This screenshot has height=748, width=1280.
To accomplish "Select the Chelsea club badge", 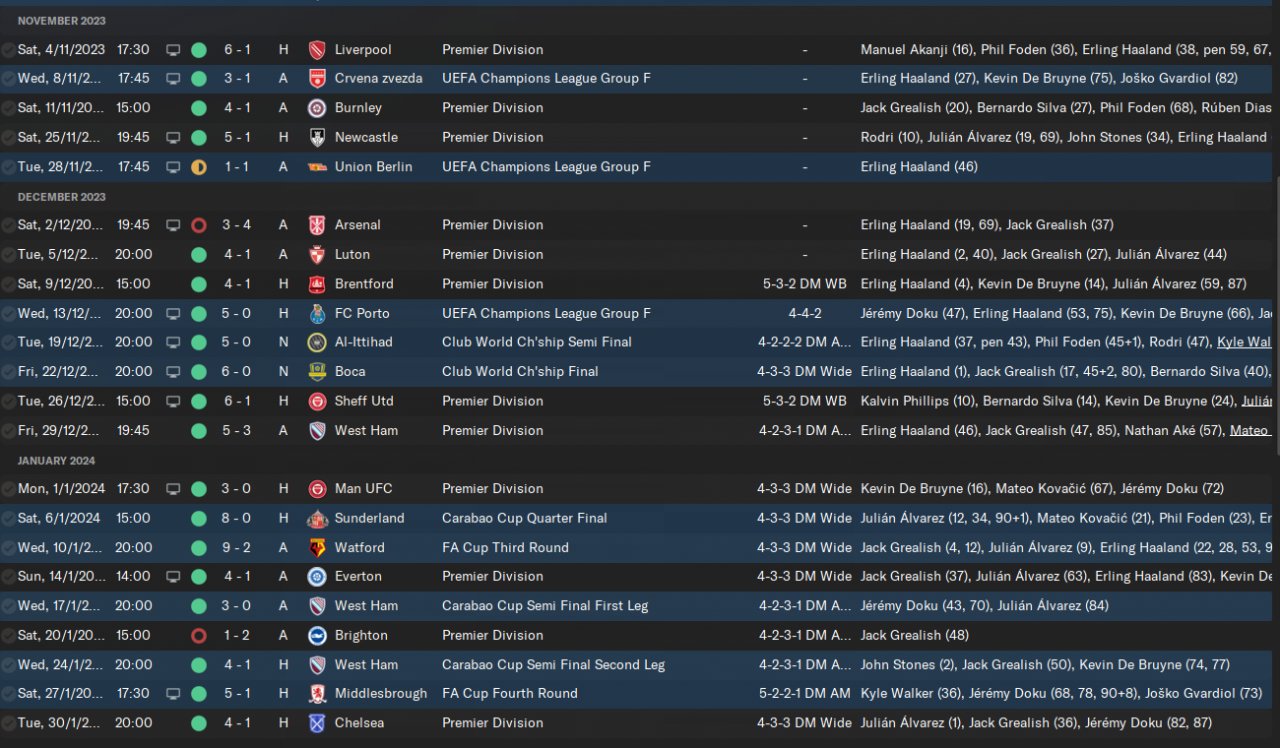I will tap(317, 723).
